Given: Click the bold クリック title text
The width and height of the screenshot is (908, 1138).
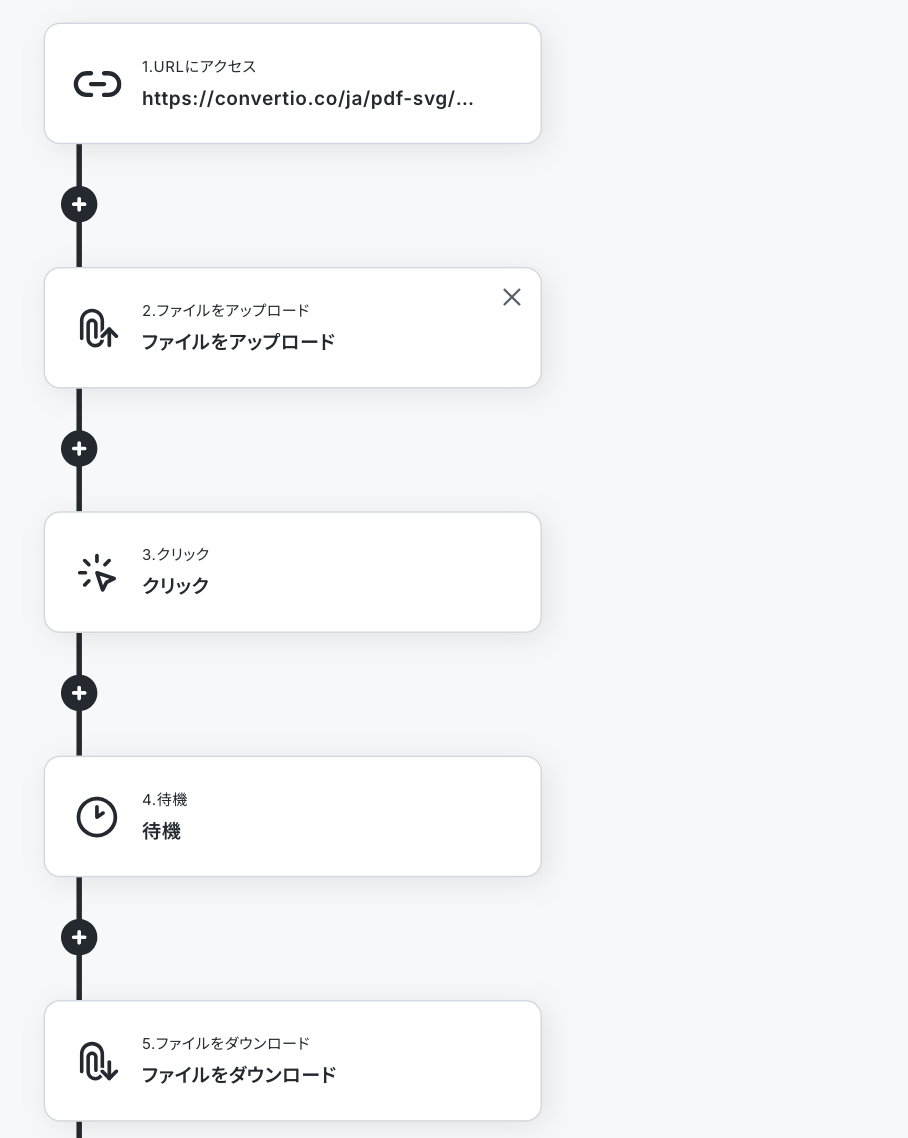Looking at the screenshot, I should tap(176, 586).
